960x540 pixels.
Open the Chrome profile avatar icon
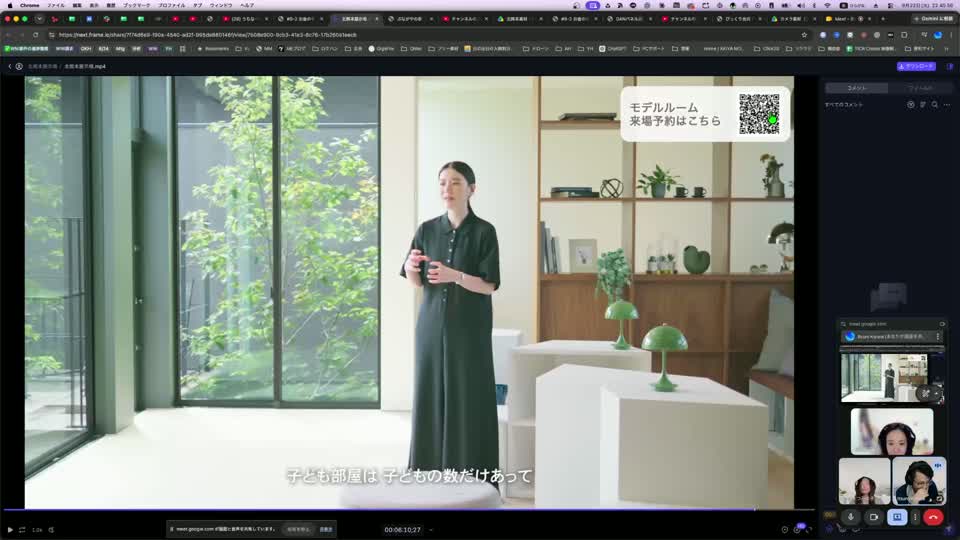tap(938, 35)
